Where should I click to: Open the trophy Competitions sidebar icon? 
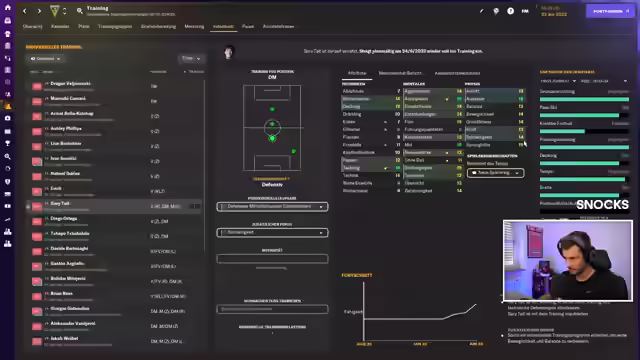[7, 143]
